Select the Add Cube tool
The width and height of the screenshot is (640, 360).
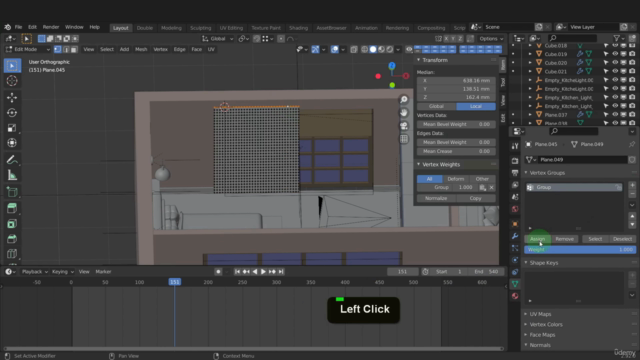pos(12,192)
